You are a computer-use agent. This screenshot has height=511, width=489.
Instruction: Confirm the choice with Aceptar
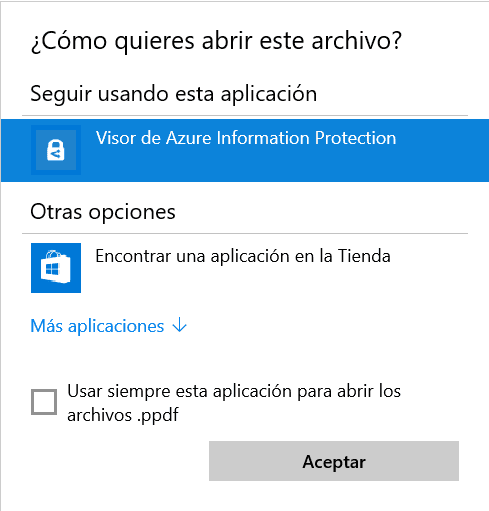pyautogui.click(x=334, y=461)
